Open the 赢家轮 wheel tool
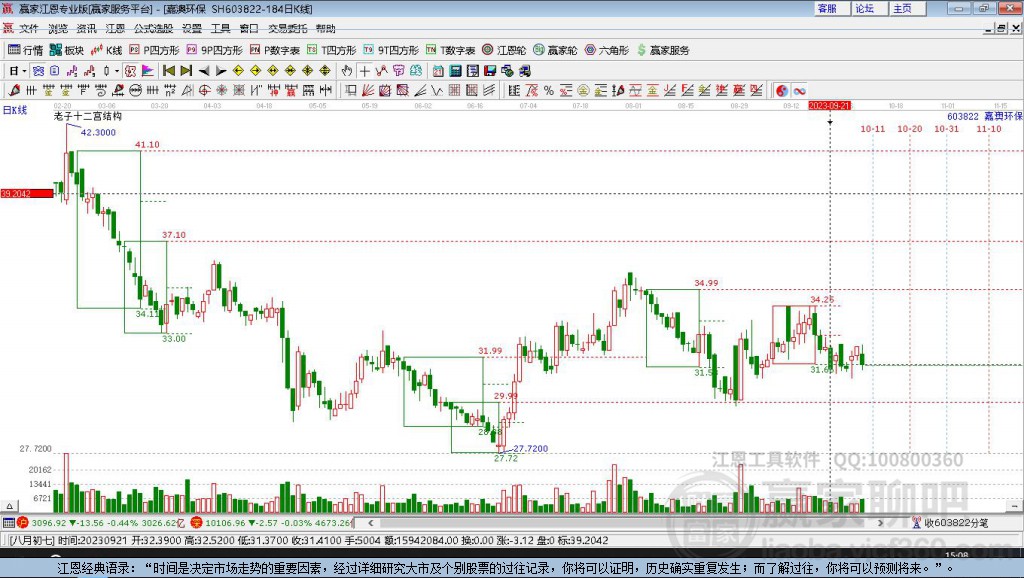 pos(555,50)
